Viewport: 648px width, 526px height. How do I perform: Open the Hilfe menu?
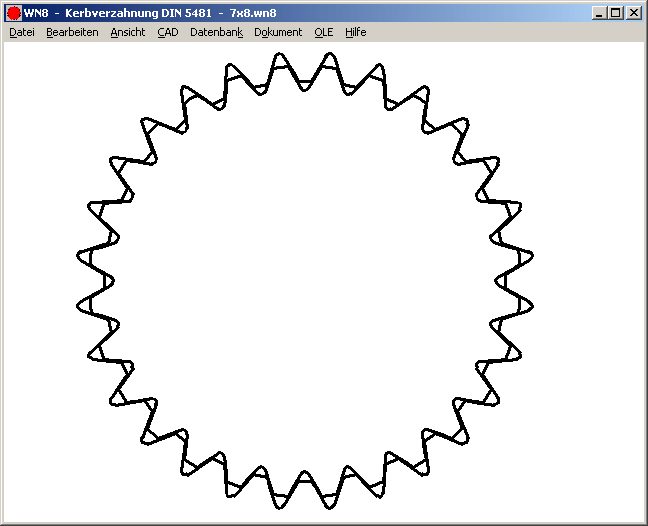click(x=356, y=32)
